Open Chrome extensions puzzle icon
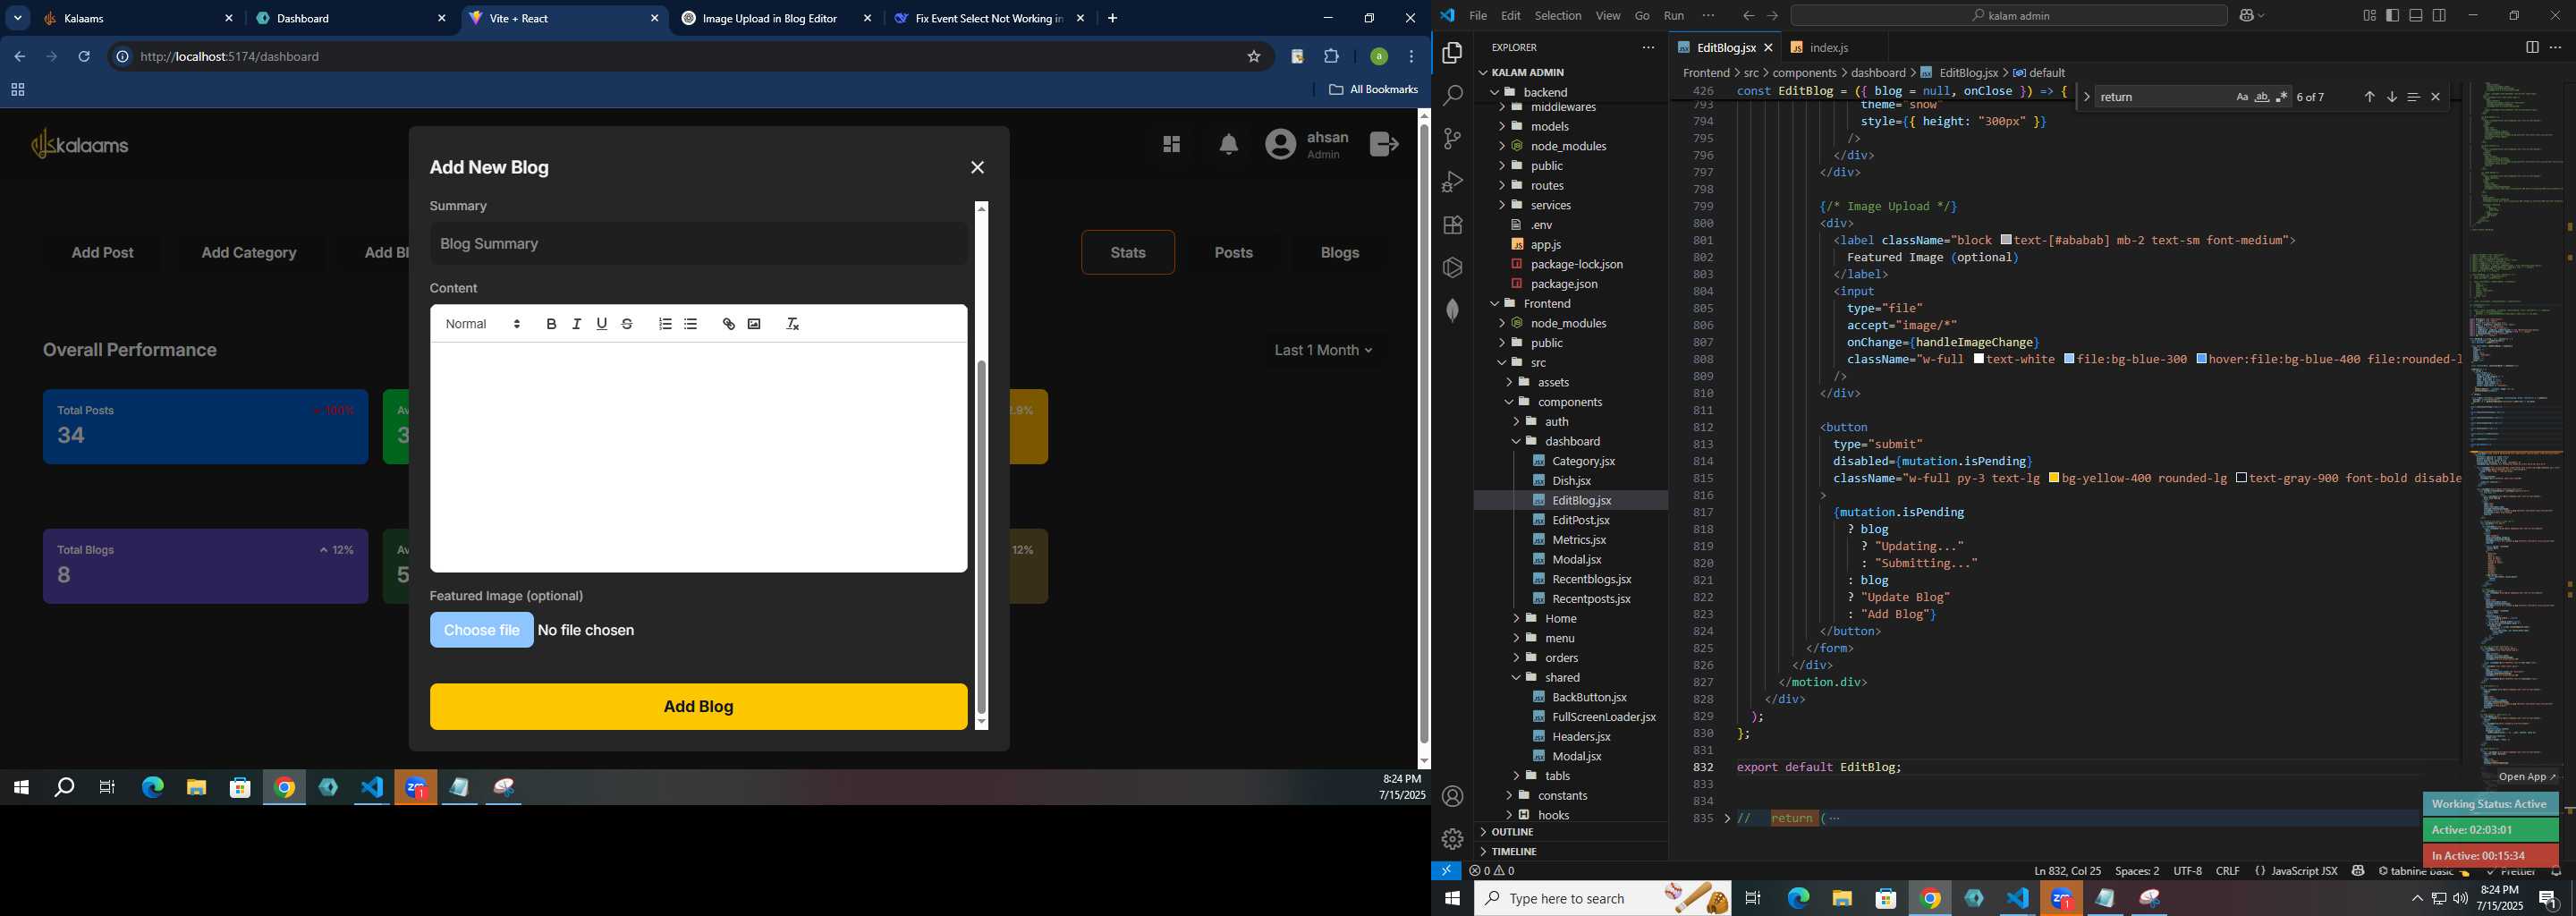The height and width of the screenshot is (916, 2576). pyautogui.click(x=1332, y=57)
